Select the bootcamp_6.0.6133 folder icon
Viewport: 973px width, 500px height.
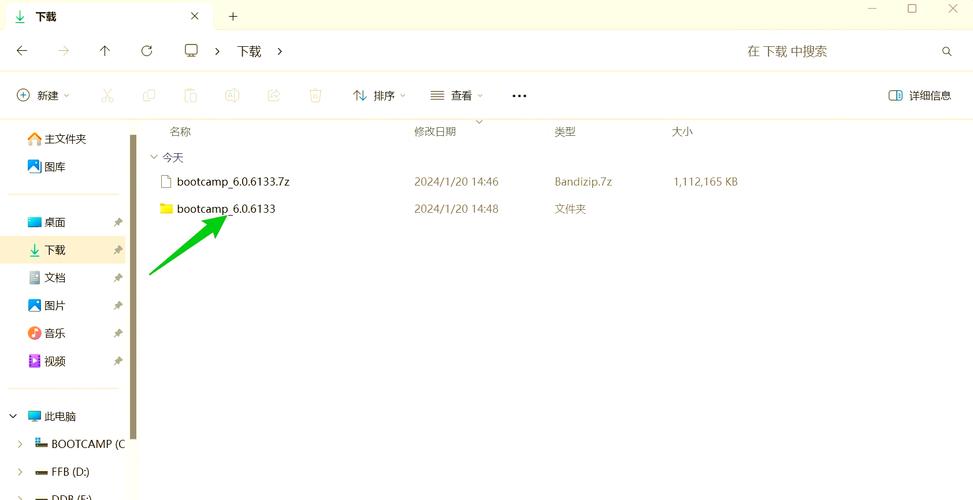point(166,208)
